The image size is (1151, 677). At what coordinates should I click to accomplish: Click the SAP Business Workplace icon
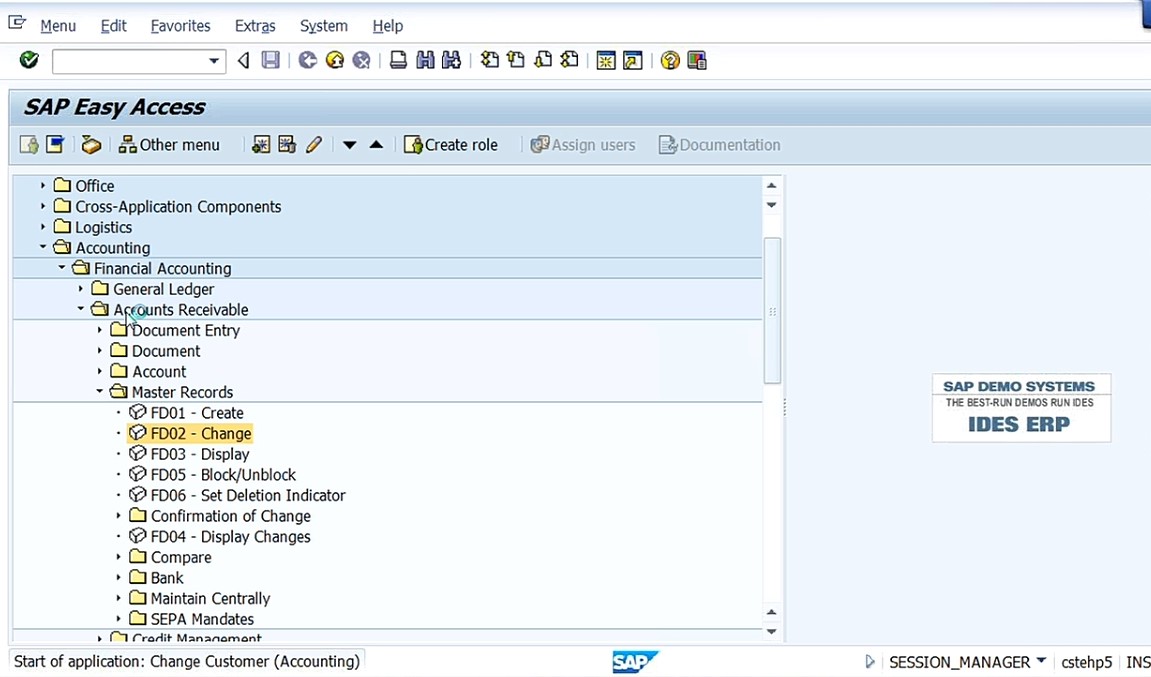pyautogui.click(x=91, y=145)
